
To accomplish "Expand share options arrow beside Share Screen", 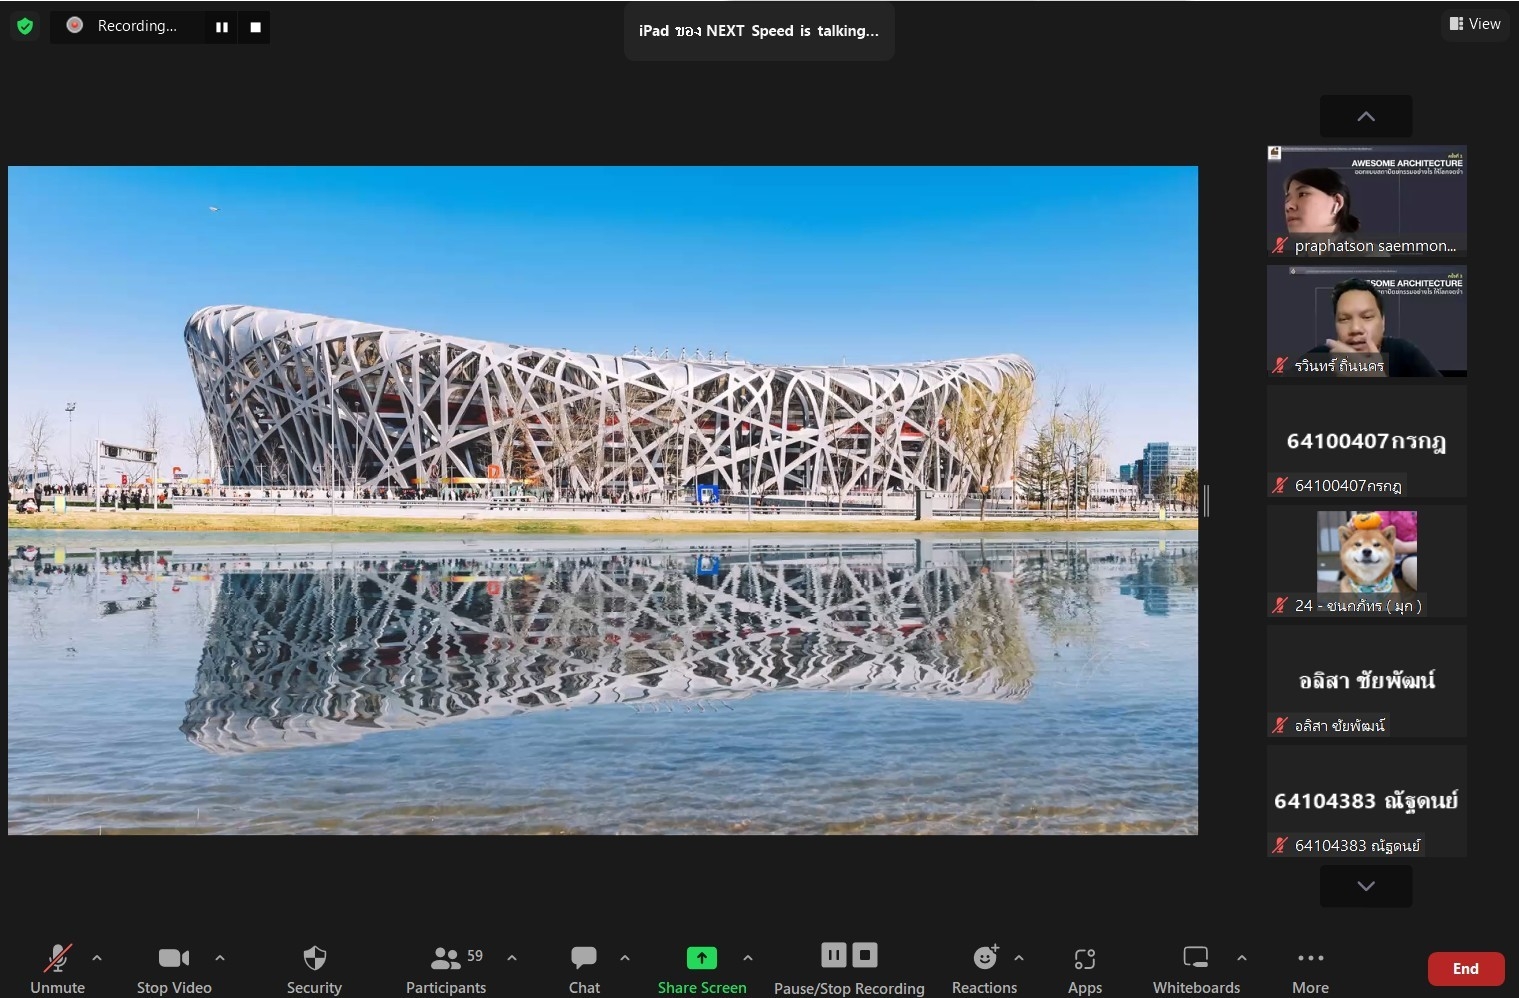I will coord(748,958).
